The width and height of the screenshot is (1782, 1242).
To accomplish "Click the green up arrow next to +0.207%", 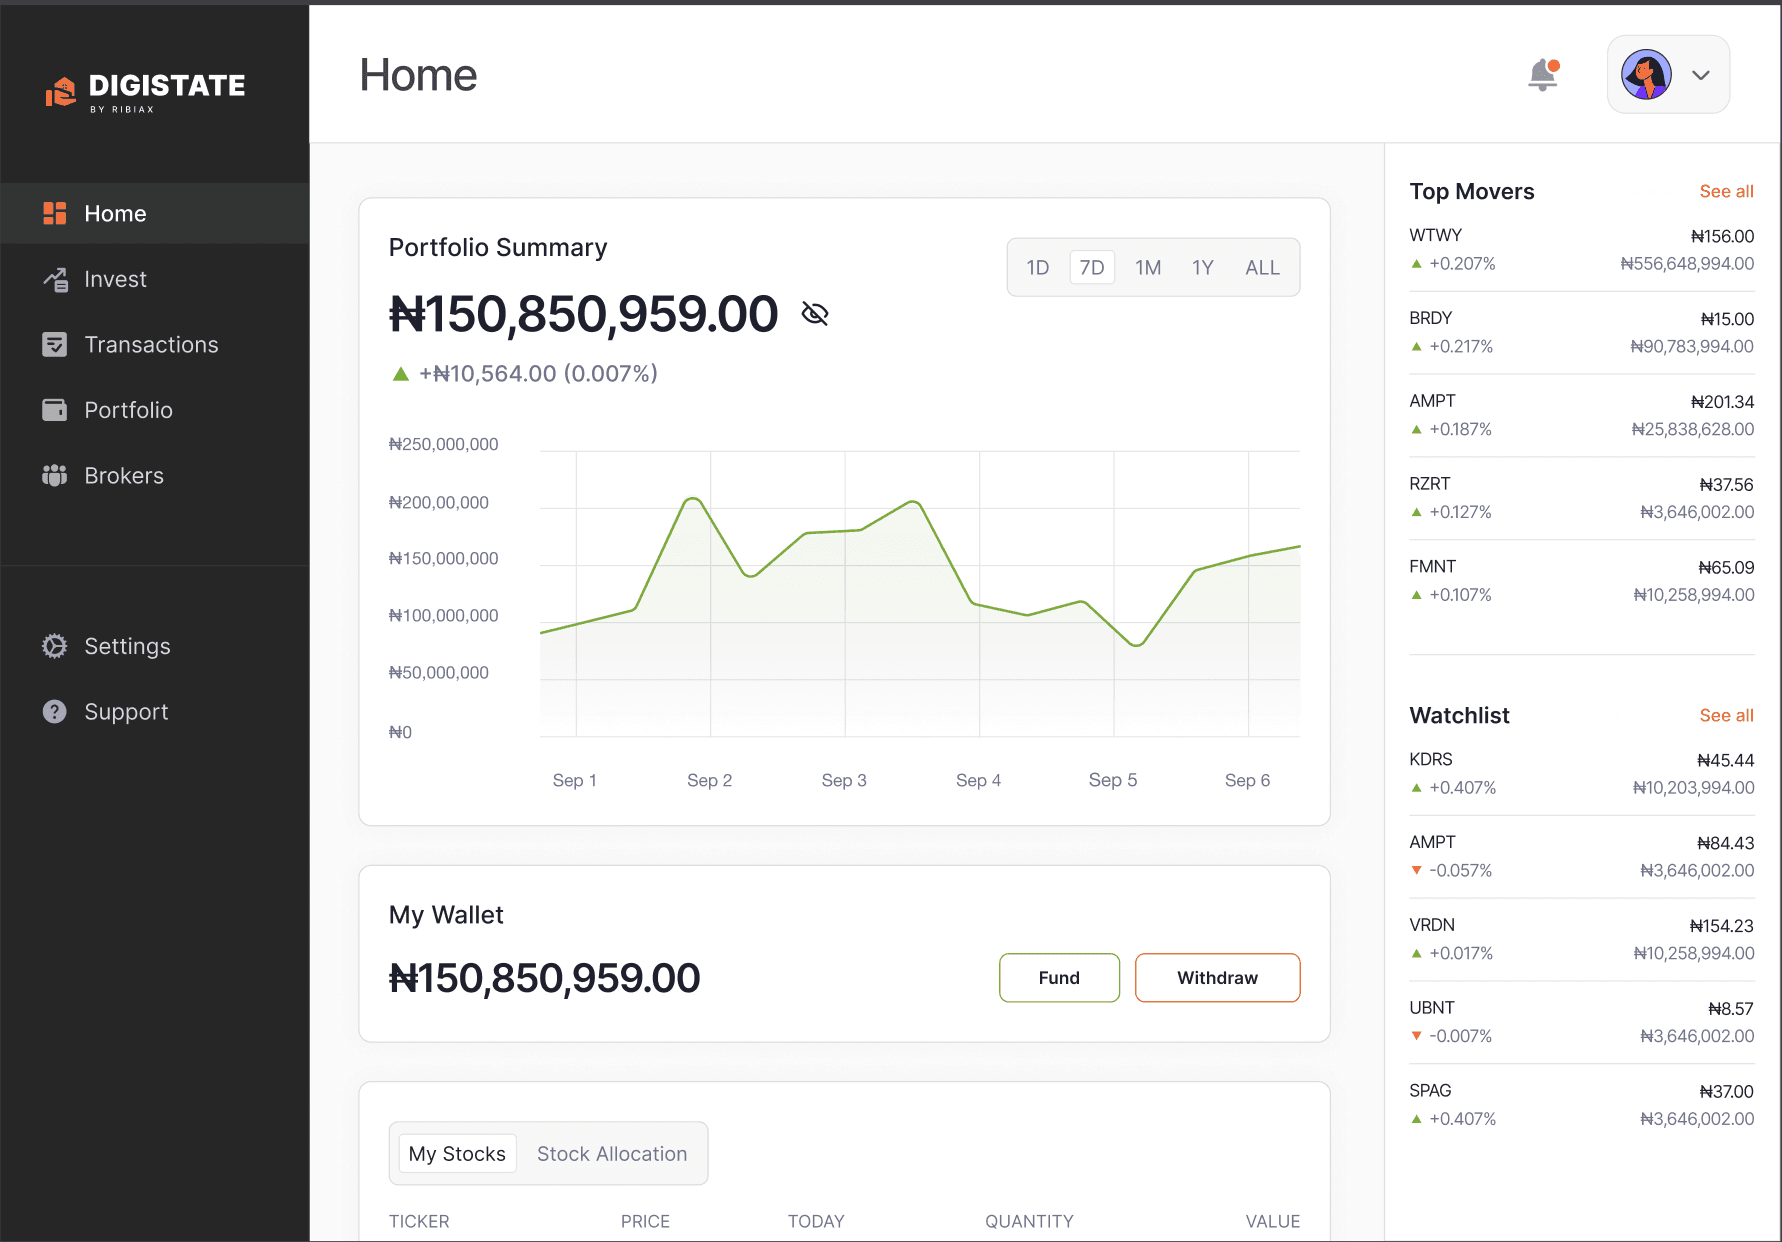I will [1416, 264].
